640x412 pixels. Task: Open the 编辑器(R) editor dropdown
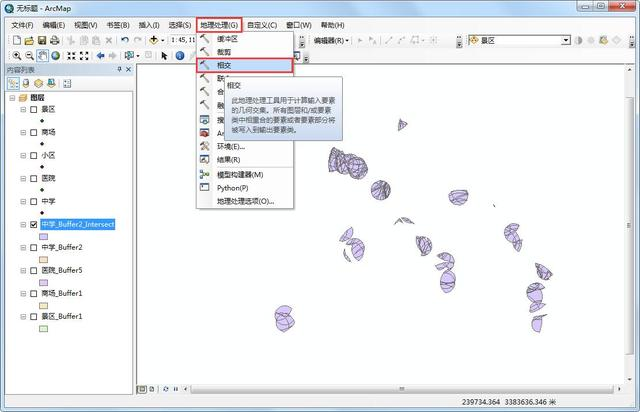pyautogui.click(x=331, y=40)
